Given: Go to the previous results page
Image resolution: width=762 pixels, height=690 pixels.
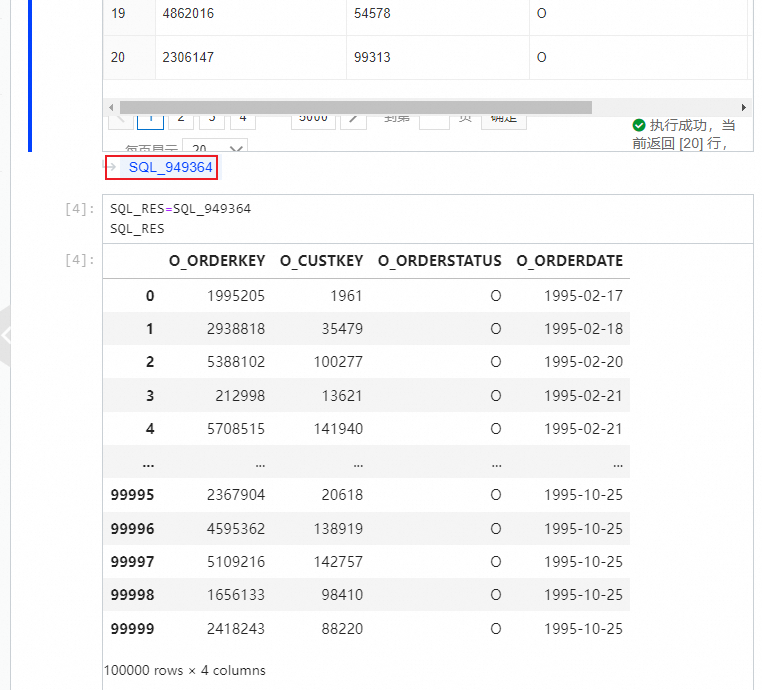Looking at the screenshot, I should [x=121, y=122].
